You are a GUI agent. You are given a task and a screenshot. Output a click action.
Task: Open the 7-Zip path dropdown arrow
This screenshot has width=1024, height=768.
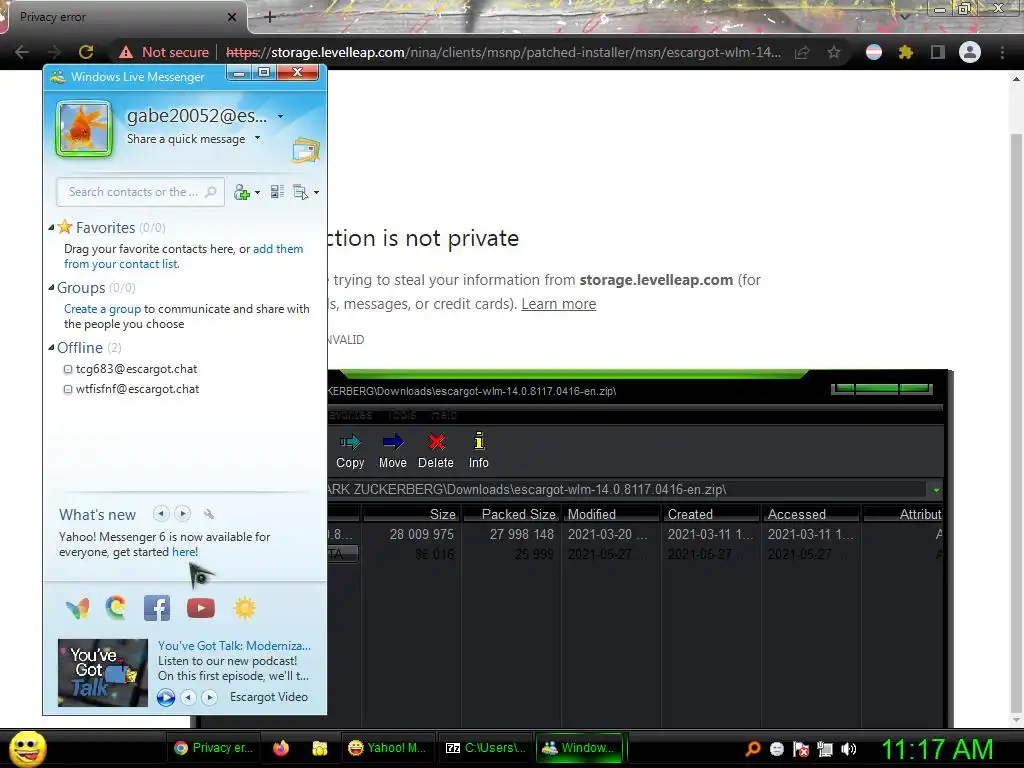936,490
